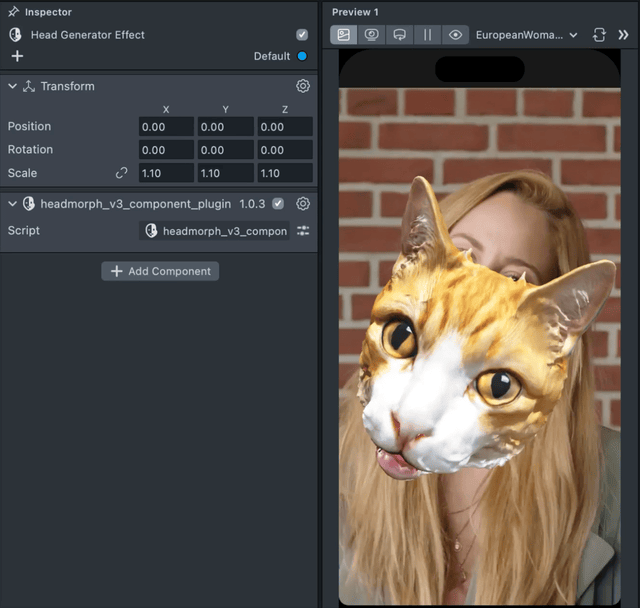This screenshot has width=640, height=608.
Task: Toggle the Scale proportional link icon
Action: click(122, 173)
